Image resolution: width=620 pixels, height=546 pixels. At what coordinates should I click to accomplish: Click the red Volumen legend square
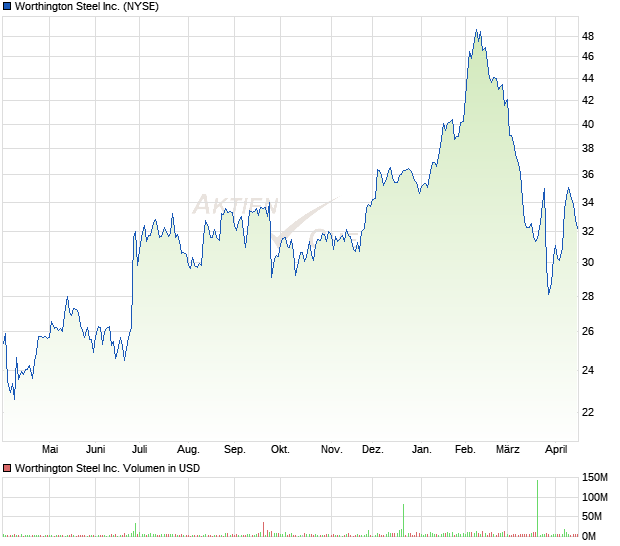(7, 469)
